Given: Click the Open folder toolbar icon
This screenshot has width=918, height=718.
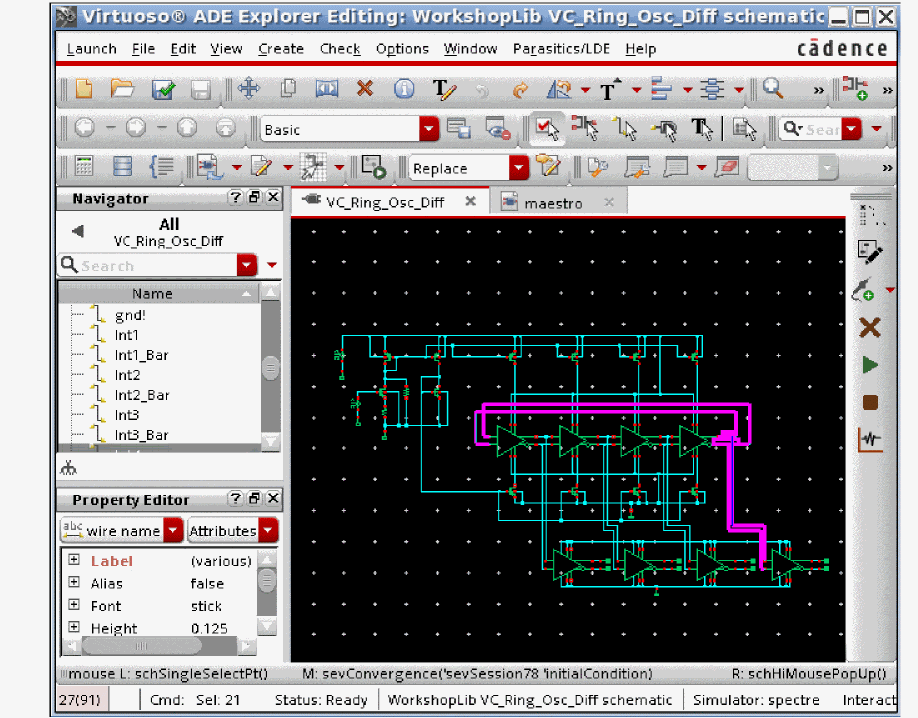Looking at the screenshot, I should [x=122, y=89].
